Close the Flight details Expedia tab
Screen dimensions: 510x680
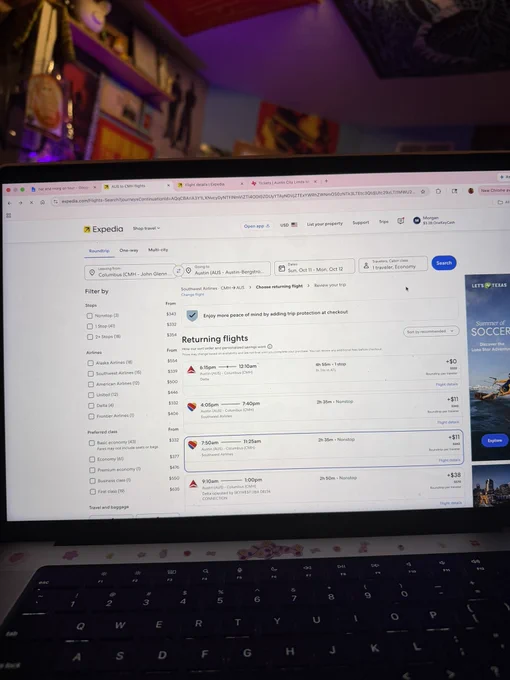click(x=242, y=184)
